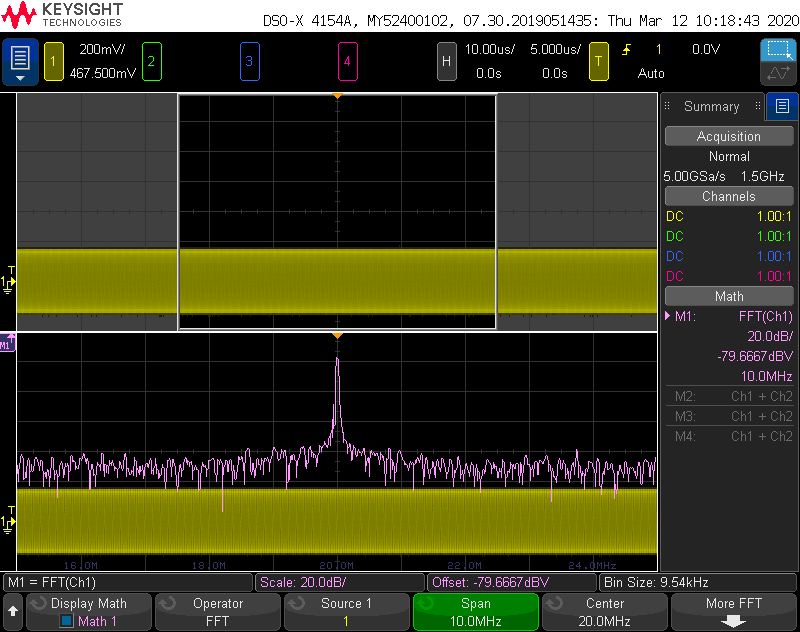Click the timebase 10.00us/ value
Image resolution: width=800 pixels, height=632 pixels.
(489, 49)
